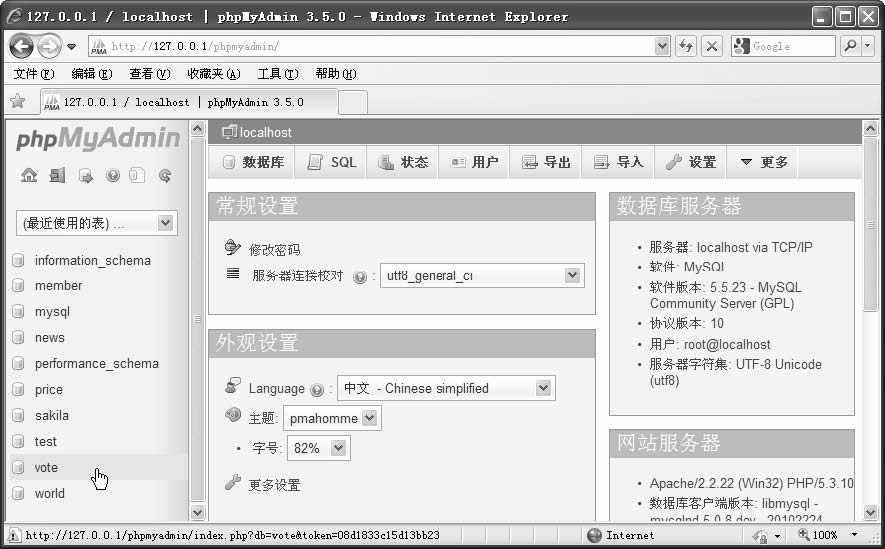Click navigation panel scroll down arrow
Viewport: 885px width, 549px height.
click(x=197, y=512)
